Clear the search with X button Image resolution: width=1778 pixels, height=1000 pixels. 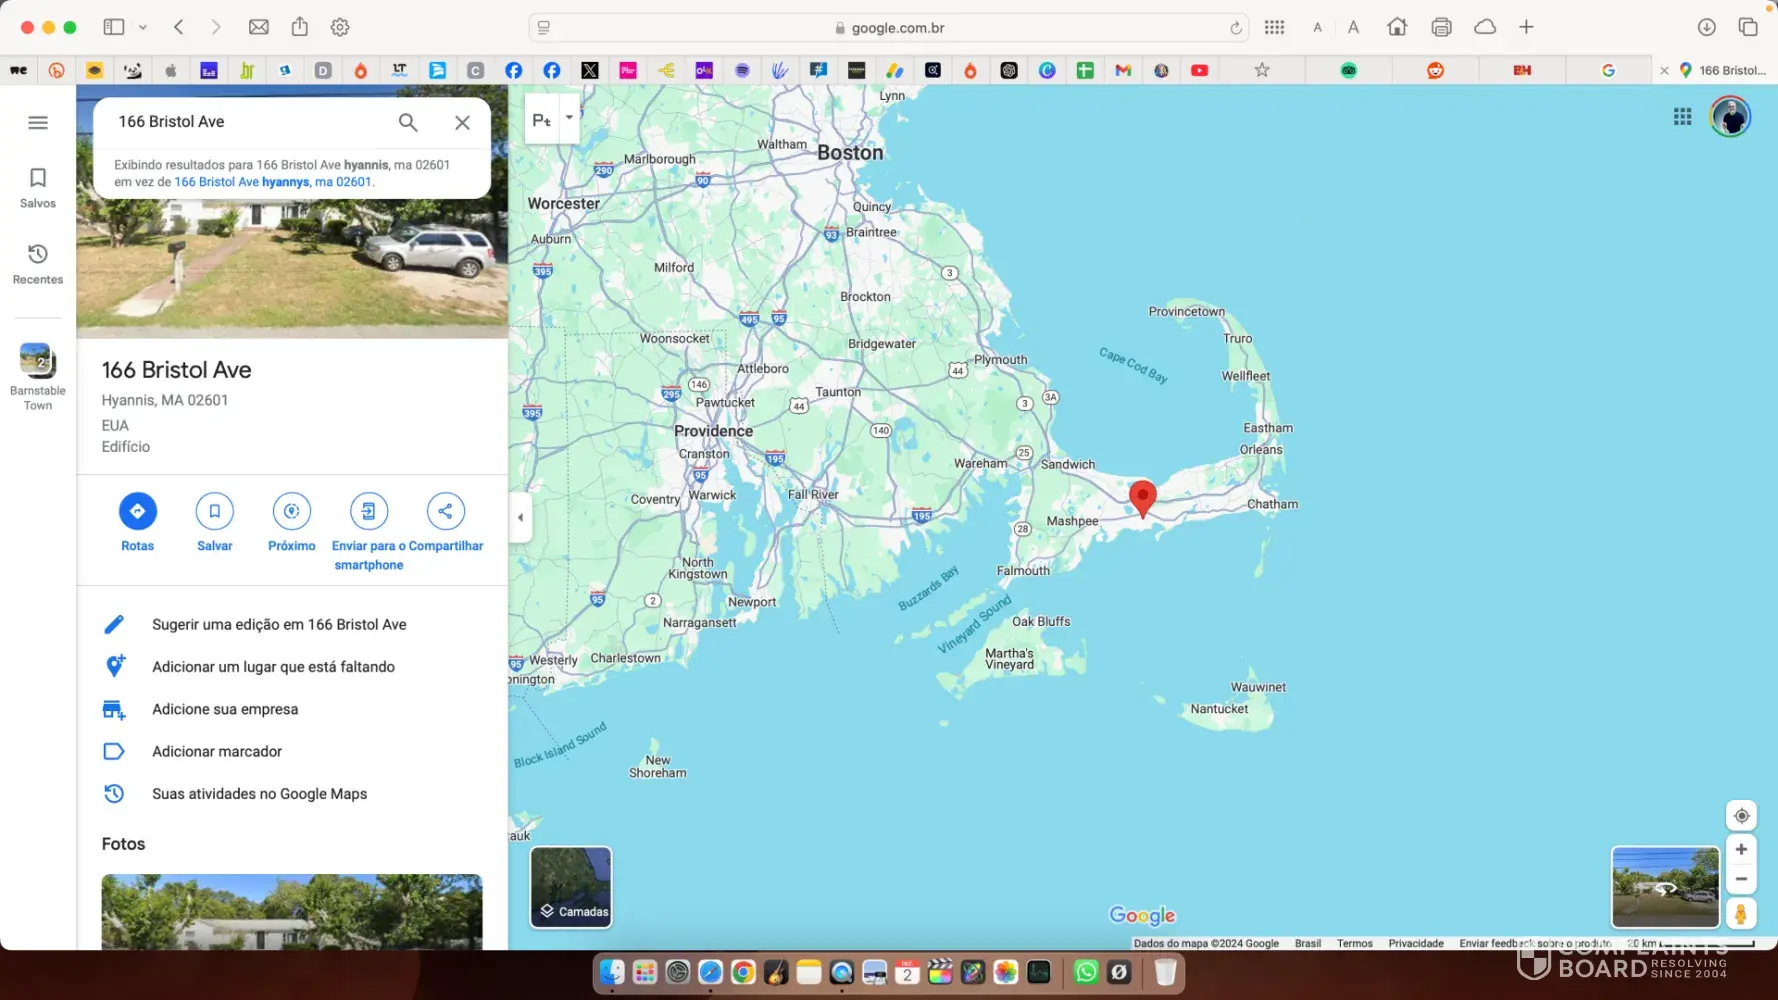tap(462, 122)
